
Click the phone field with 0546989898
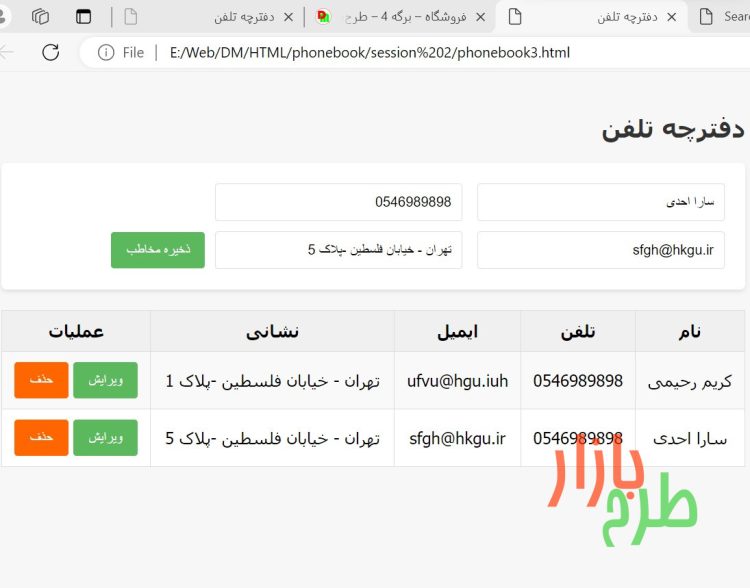pos(338,202)
